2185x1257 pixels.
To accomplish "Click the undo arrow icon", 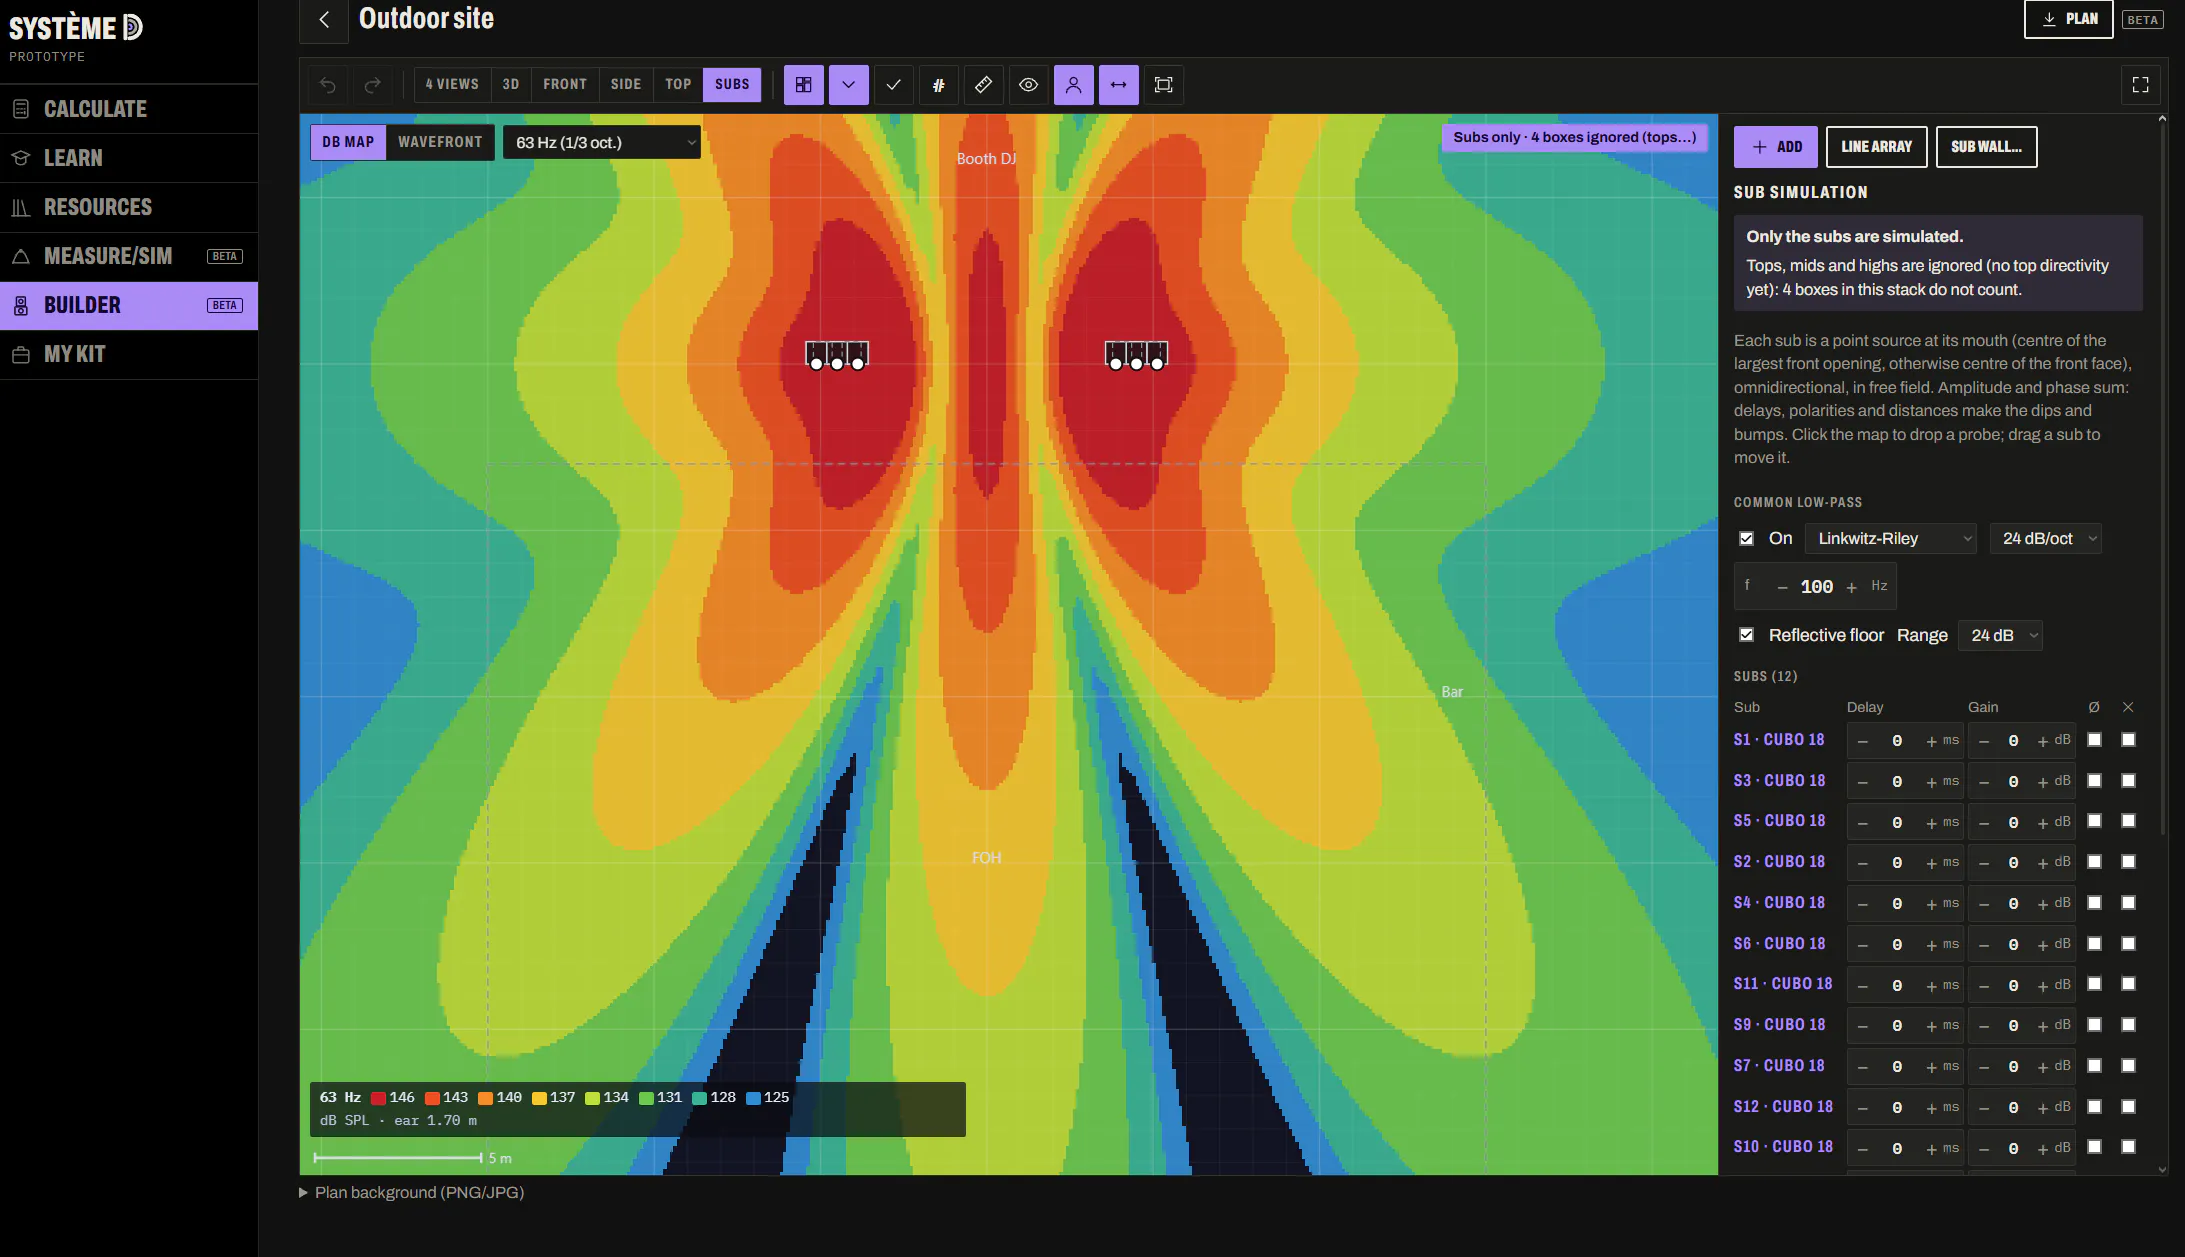I will click(x=328, y=85).
